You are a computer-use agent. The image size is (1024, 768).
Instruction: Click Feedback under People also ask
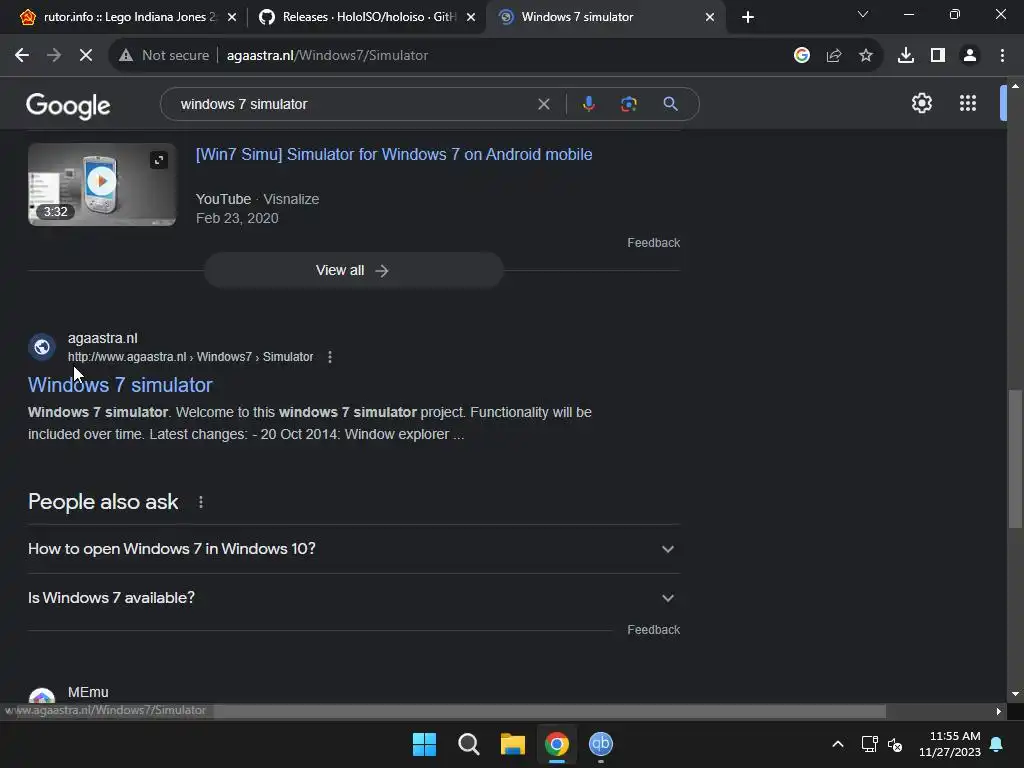click(653, 630)
